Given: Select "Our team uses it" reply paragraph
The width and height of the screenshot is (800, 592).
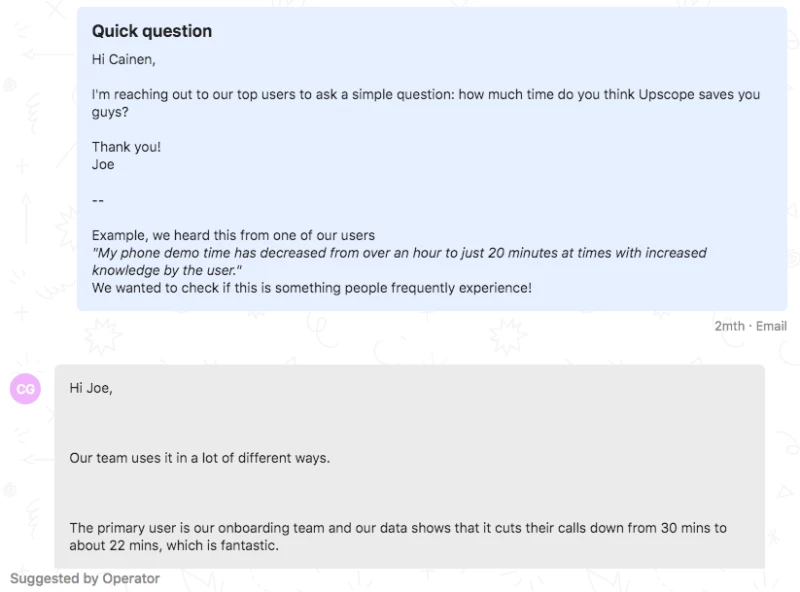Looking at the screenshot, I should pos(199,458).
